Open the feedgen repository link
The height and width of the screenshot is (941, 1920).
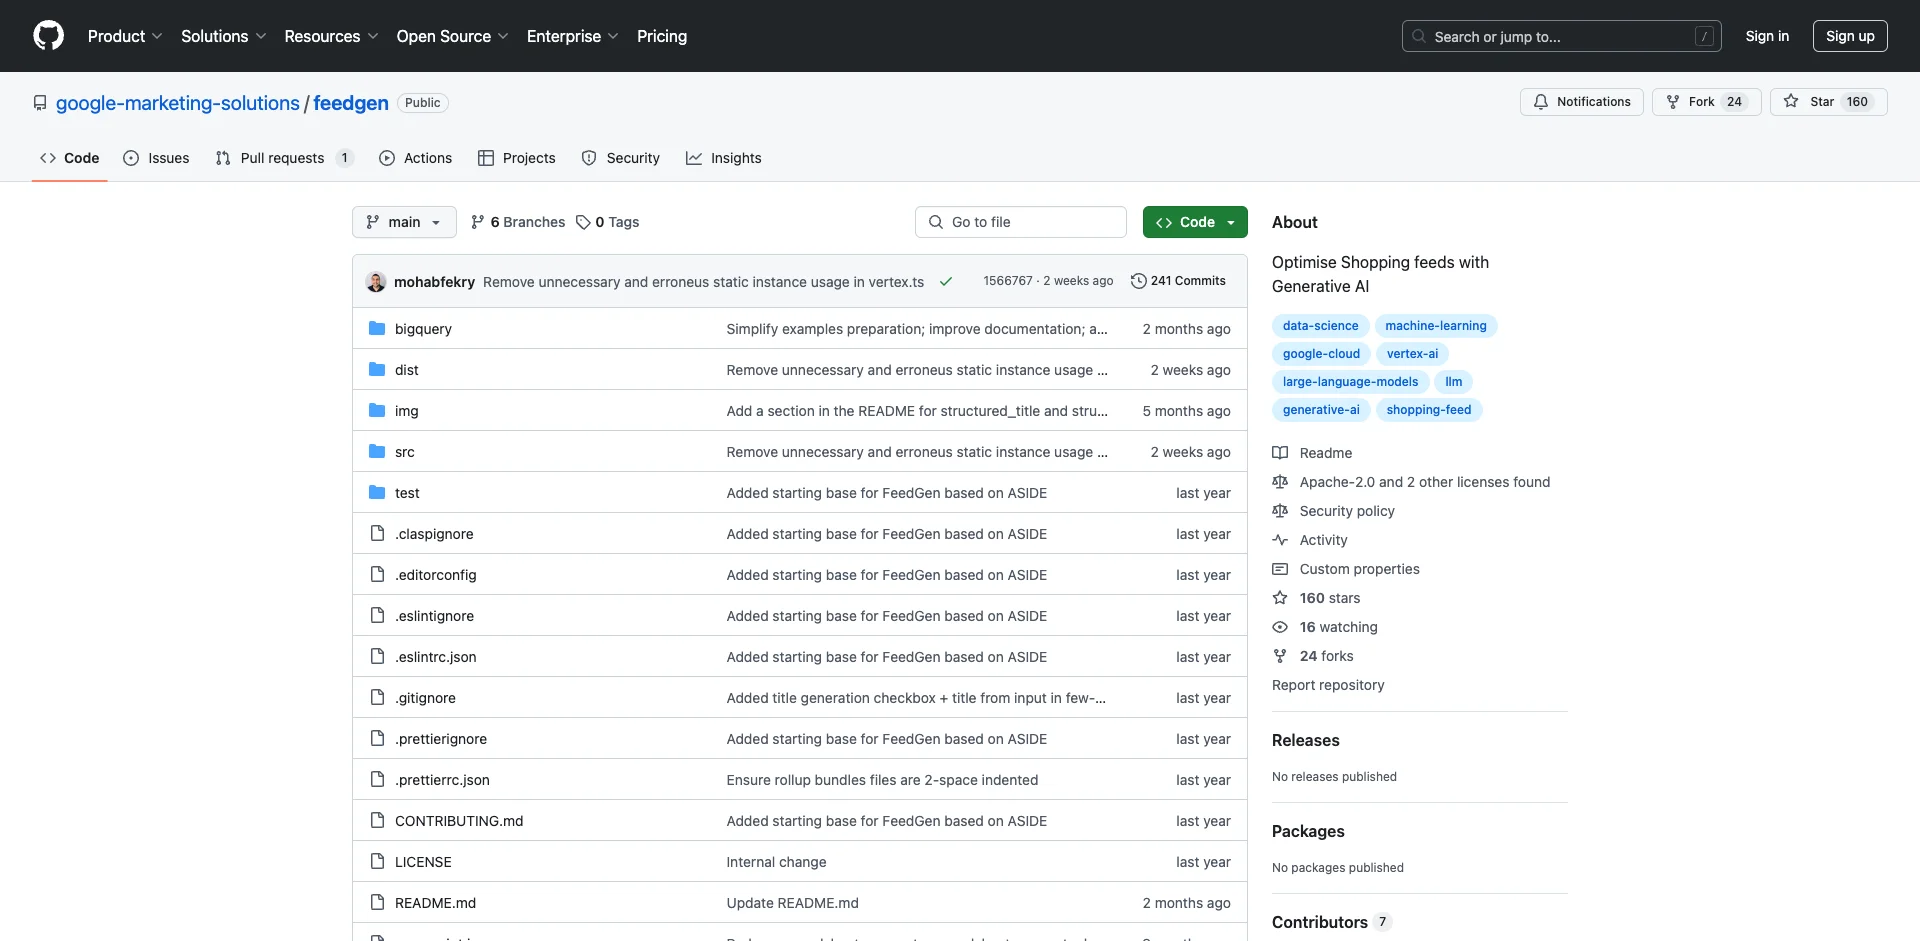tap(351, 103)
